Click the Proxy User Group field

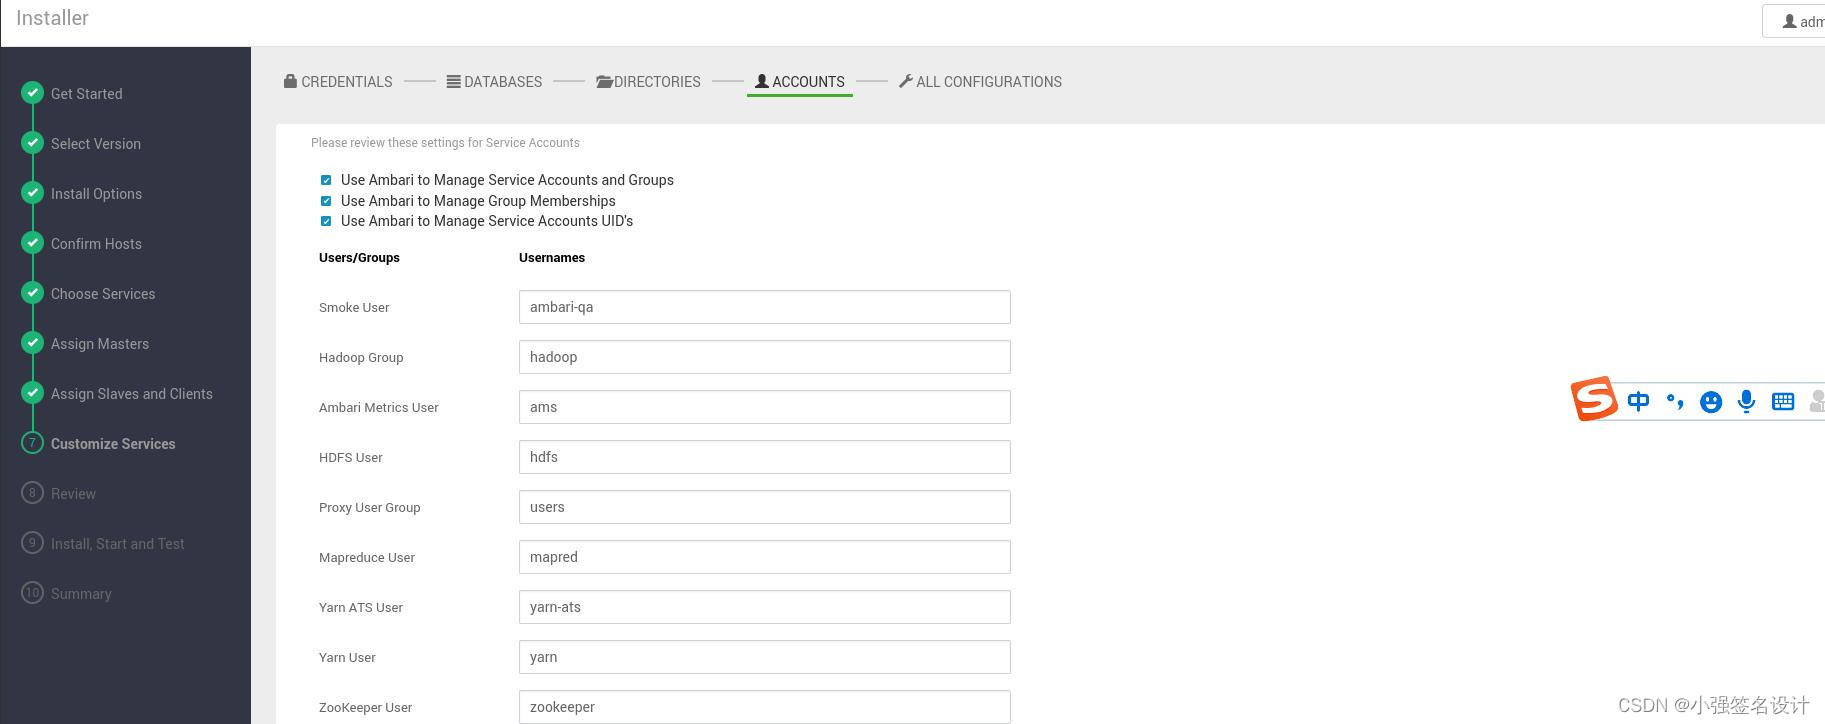[x=765, y=507]
